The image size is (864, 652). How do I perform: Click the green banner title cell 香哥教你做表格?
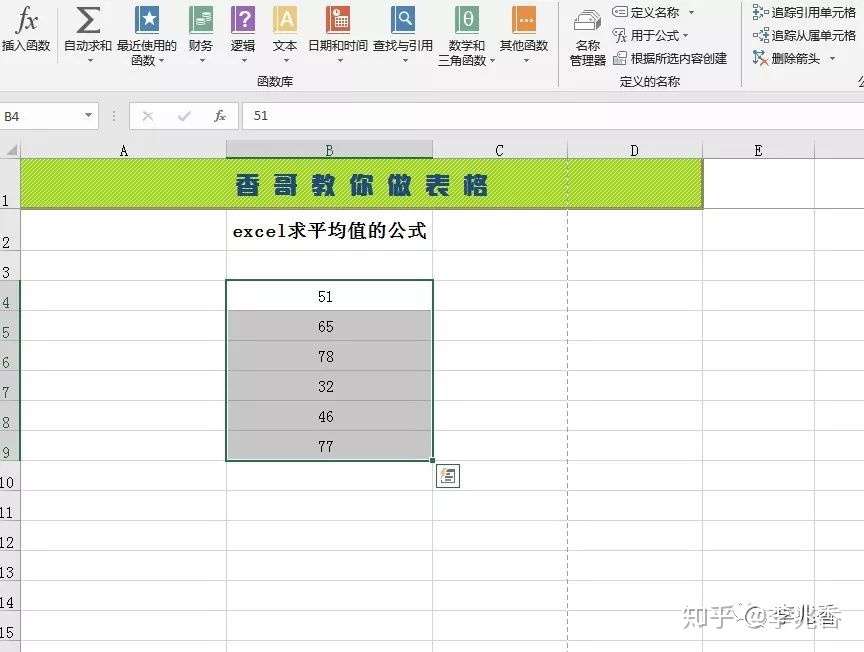361,184
